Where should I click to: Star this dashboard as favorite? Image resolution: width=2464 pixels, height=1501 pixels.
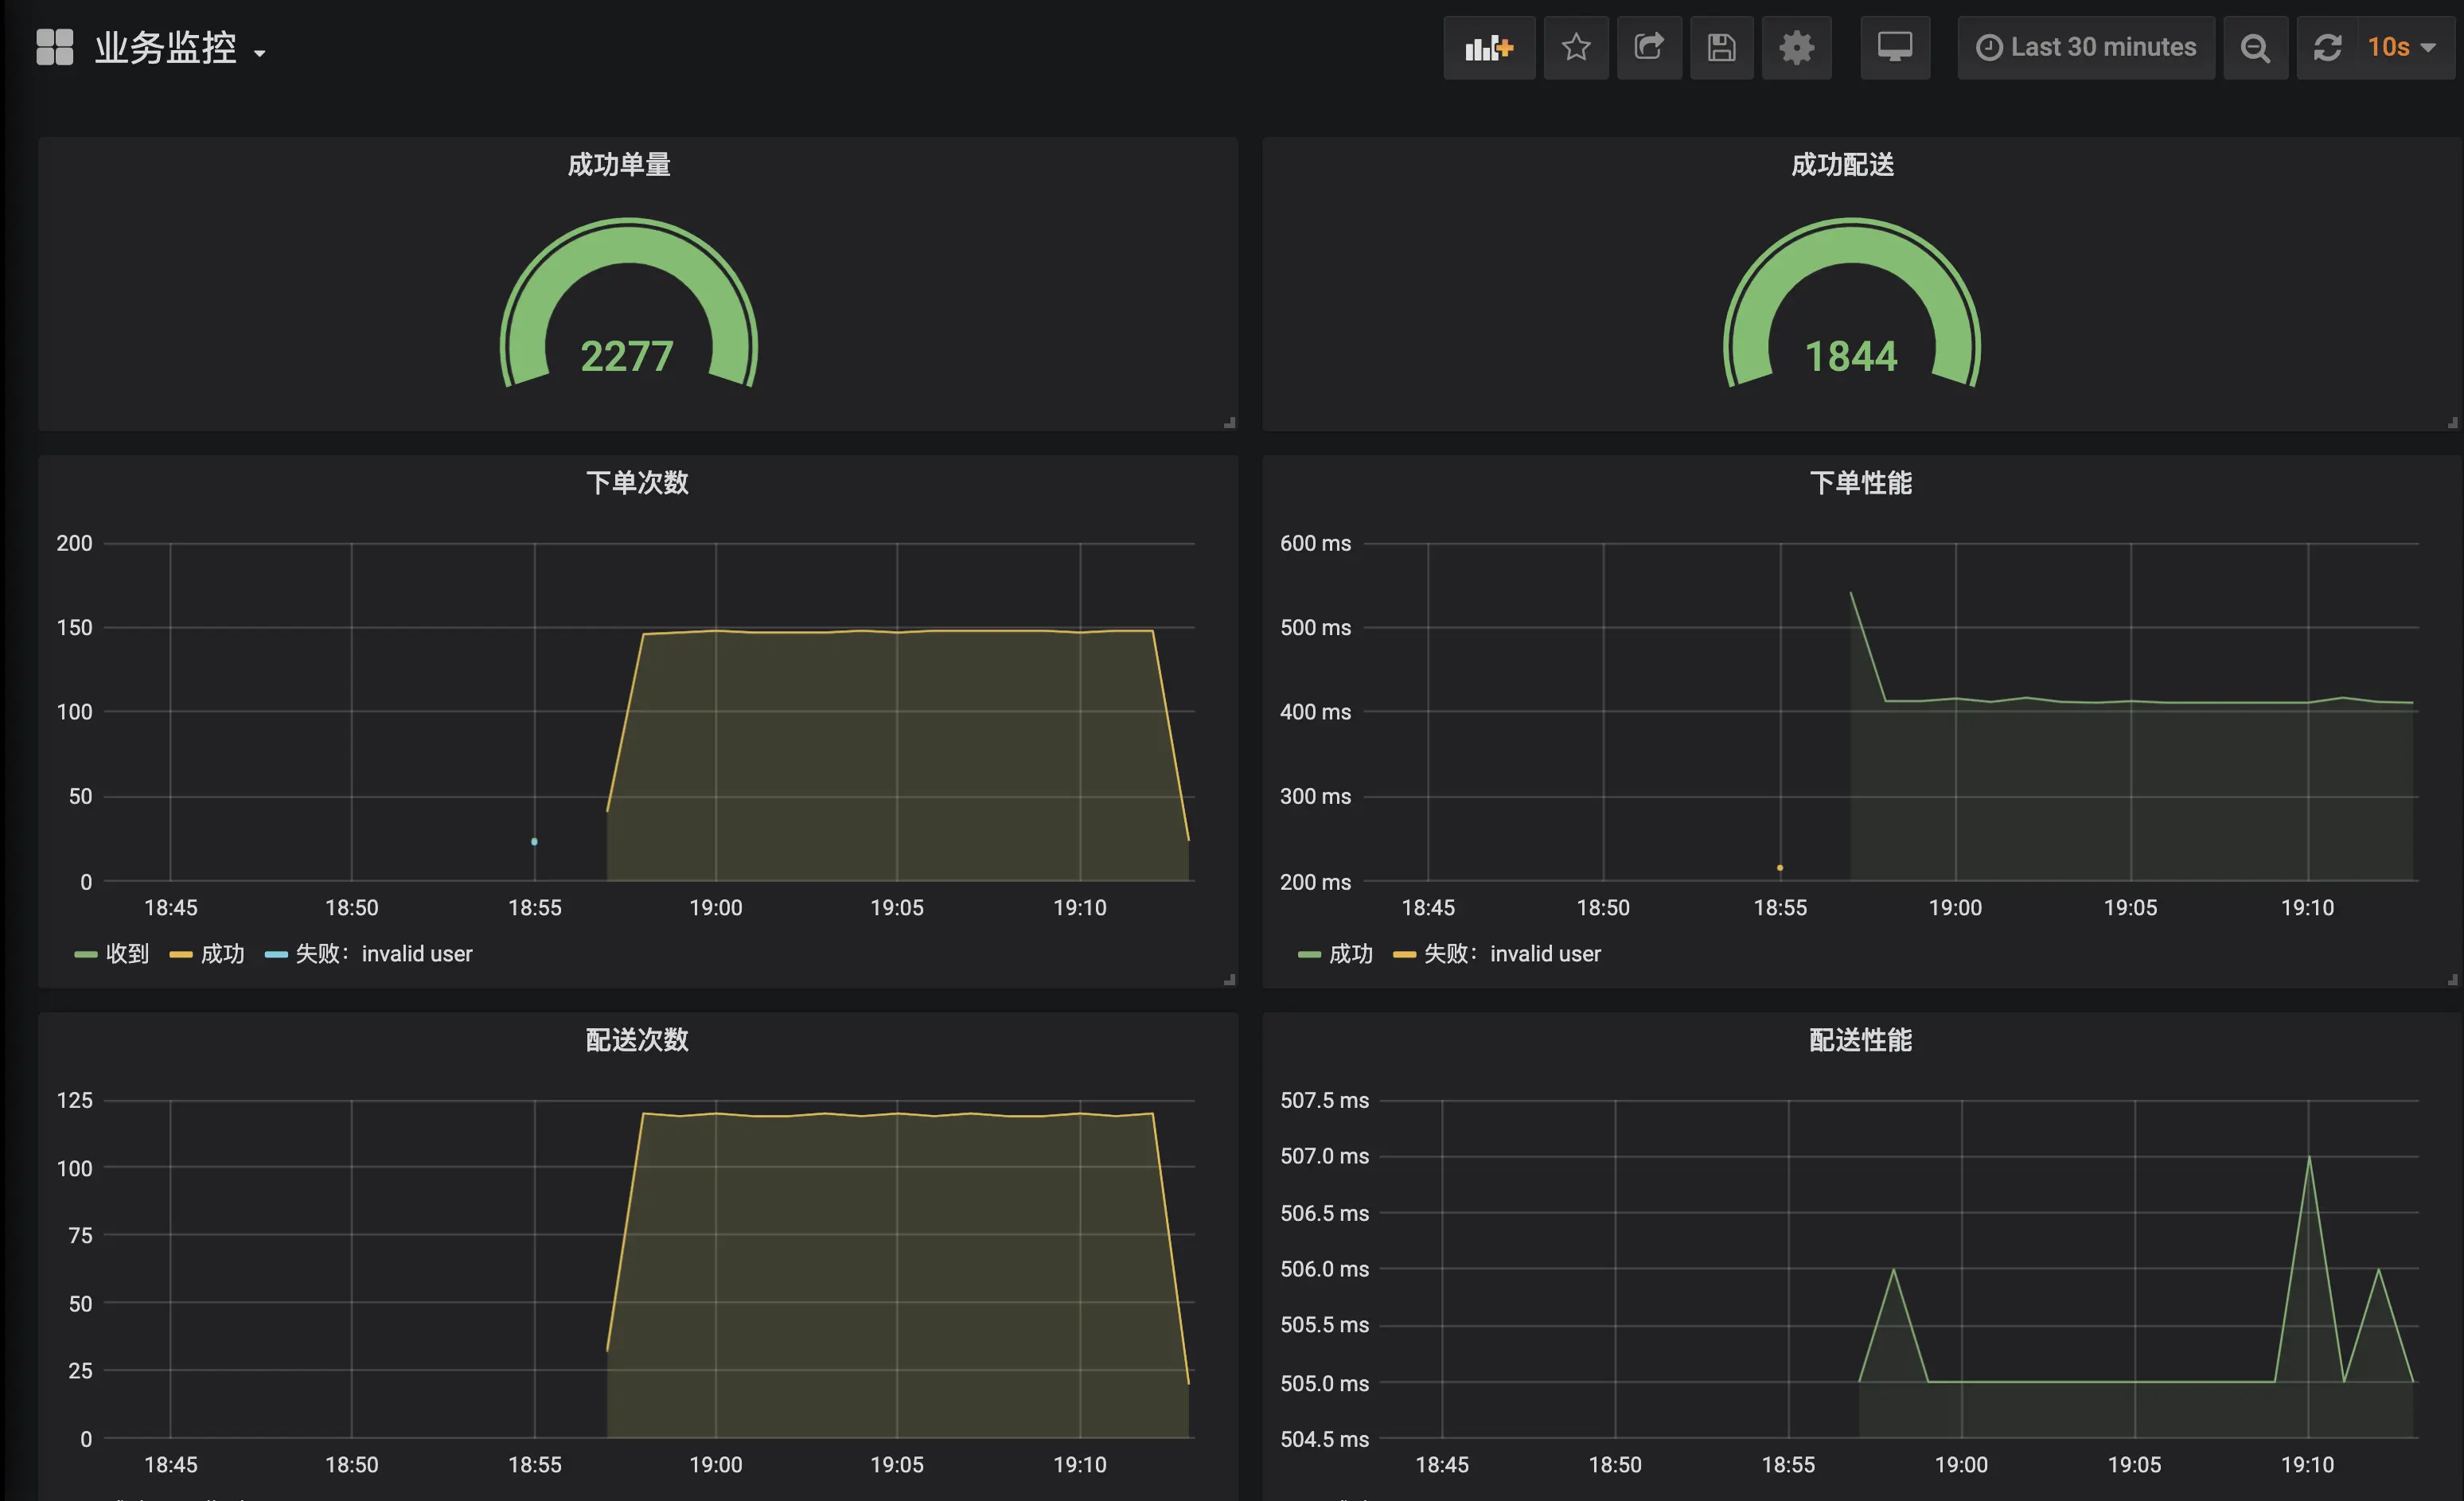(x=1576, y=47)
